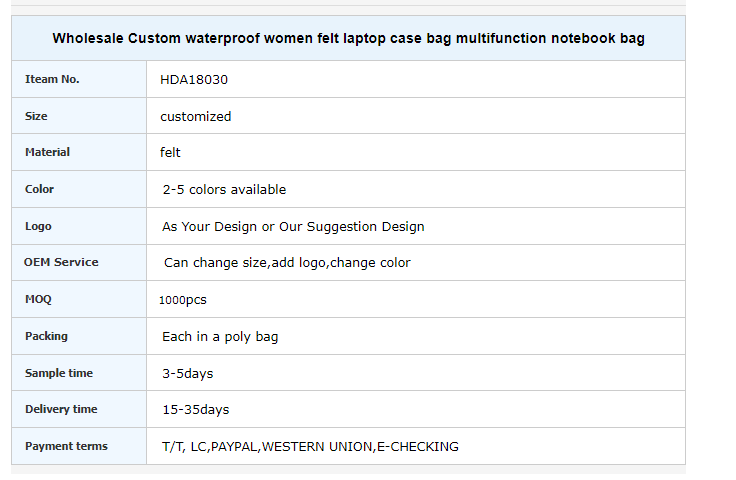736x480 pixels.
Task: Click the payment terms T/T, LC, PAYPAL text
Action: [x=310, y=446]
